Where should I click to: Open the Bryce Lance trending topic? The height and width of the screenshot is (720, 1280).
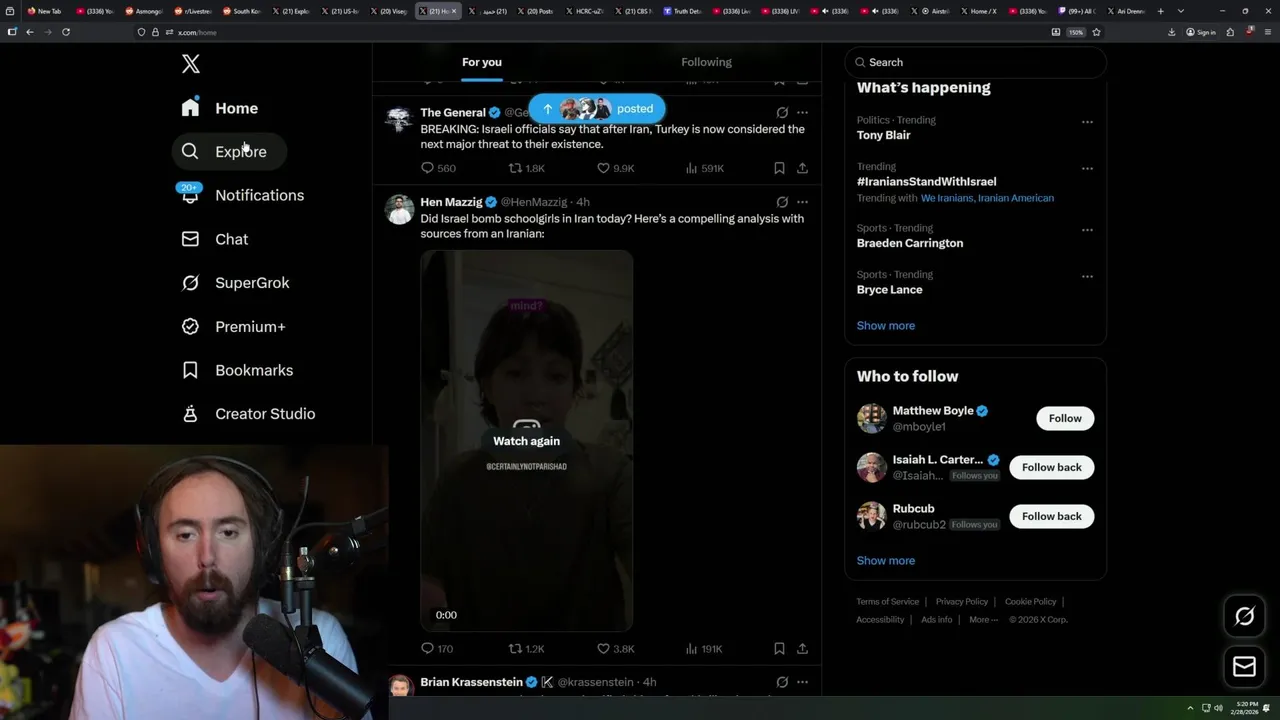889,290
